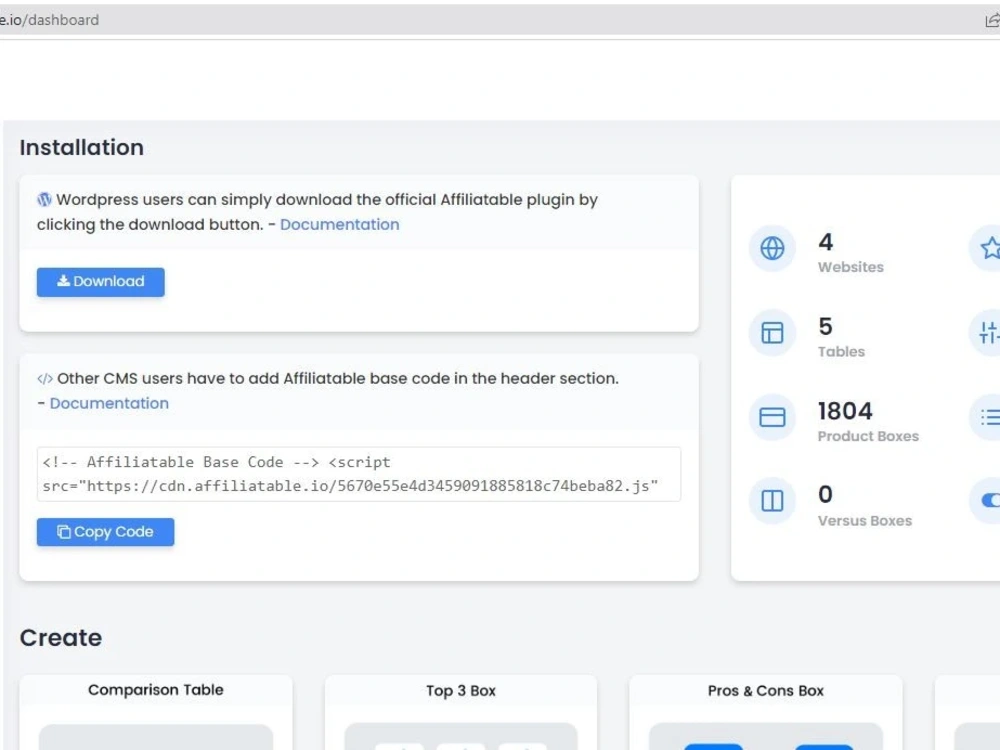Open WordPress plugin Documentation link

pos(339,224)
